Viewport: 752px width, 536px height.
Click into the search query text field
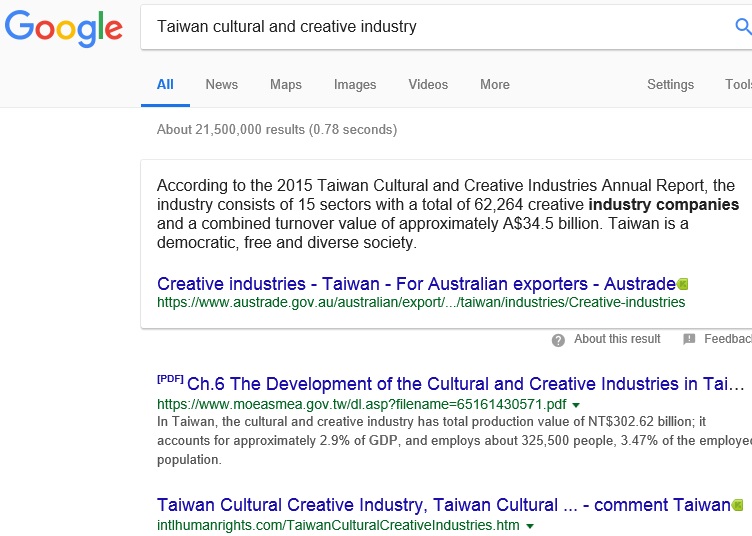pyautogui.click(x=430, y=27)
